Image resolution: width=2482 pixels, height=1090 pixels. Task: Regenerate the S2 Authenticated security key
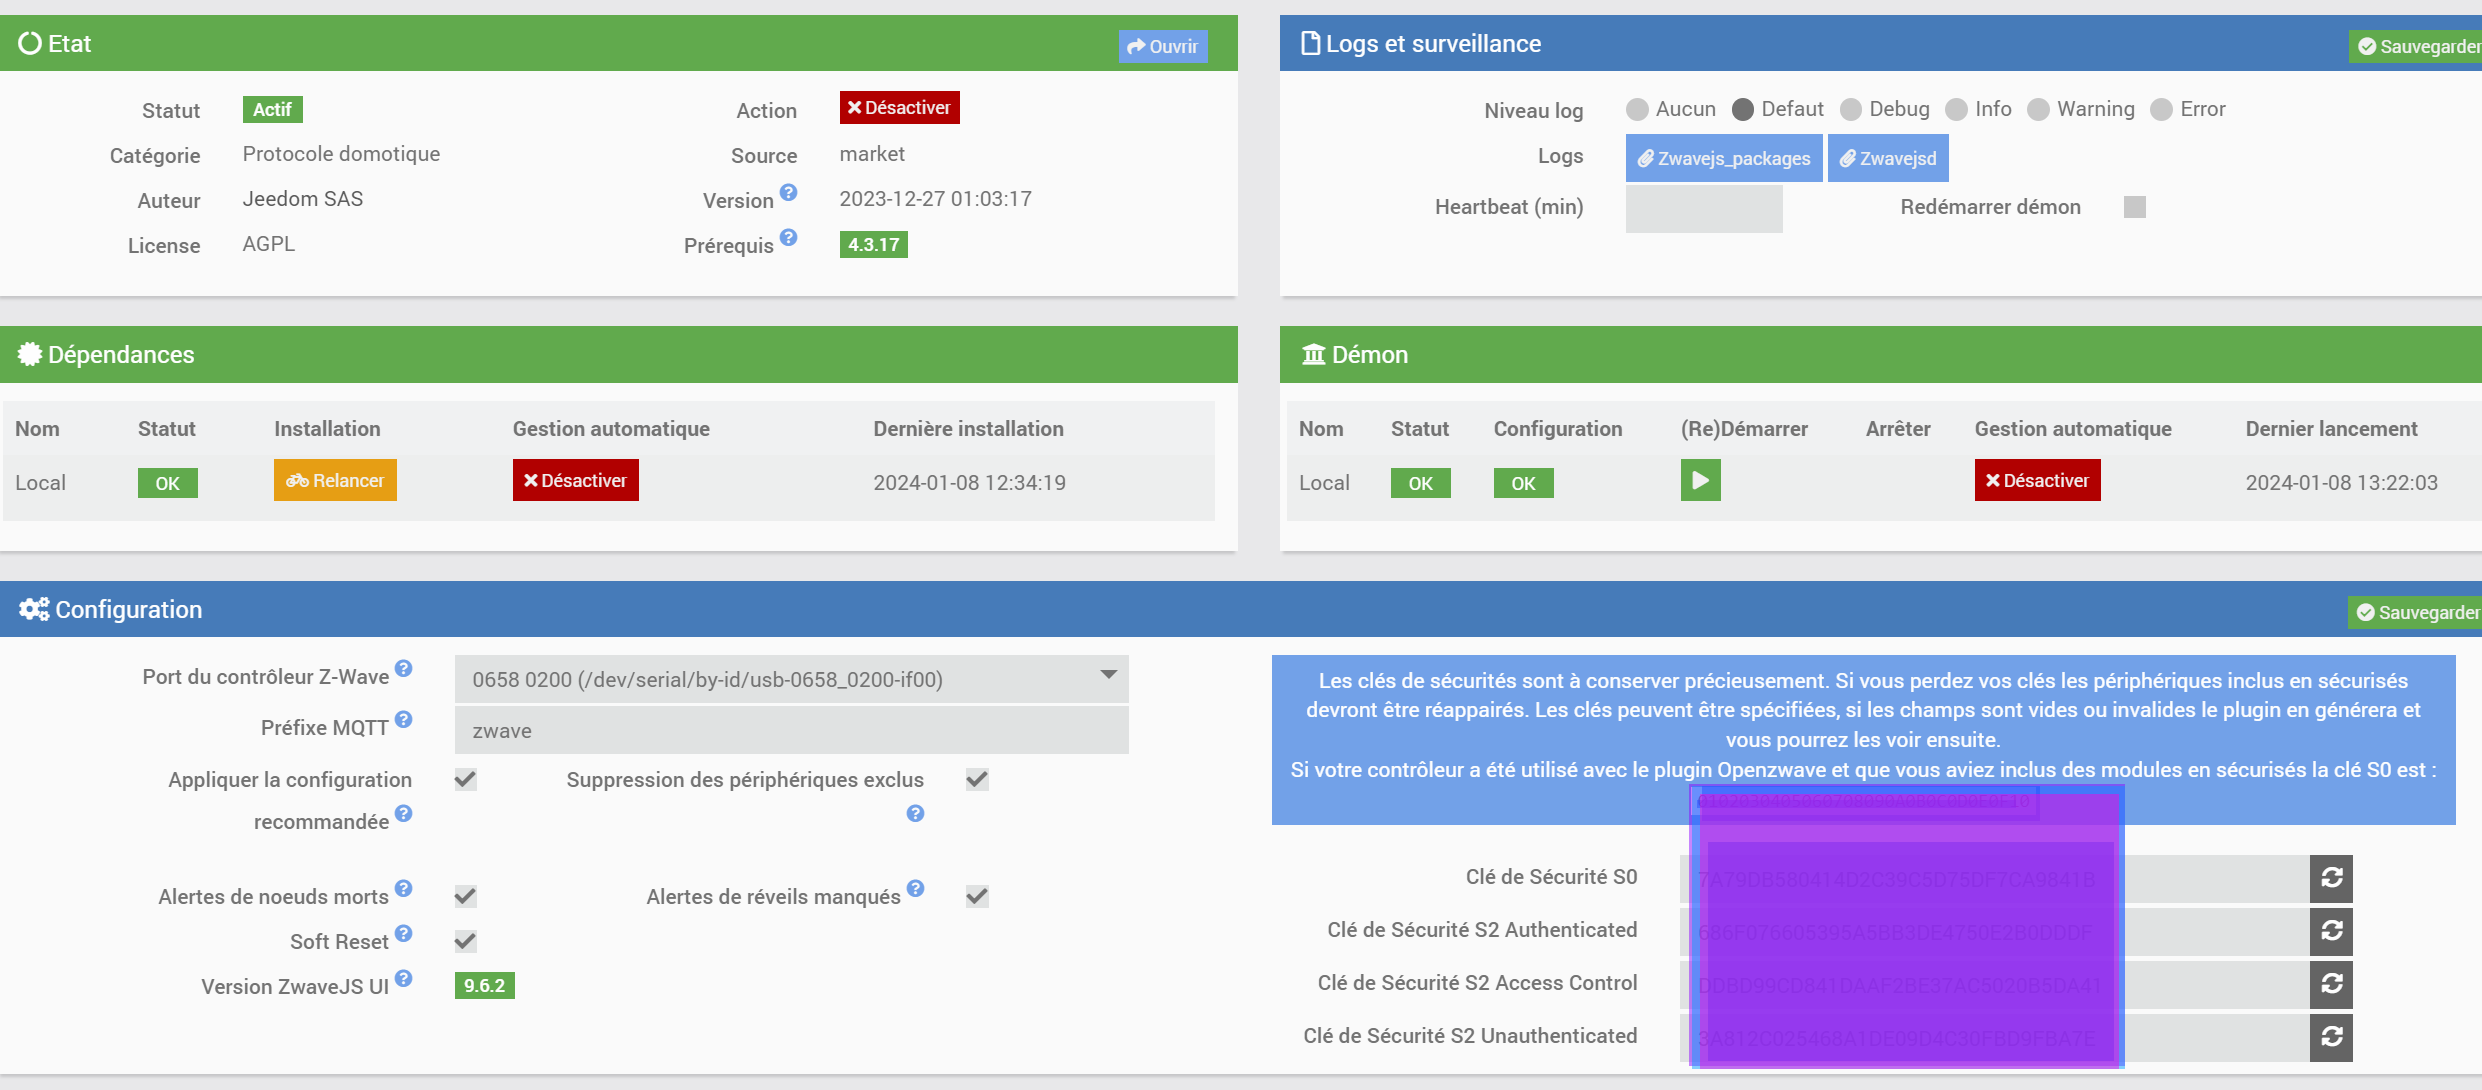[x=2330, y=931]
